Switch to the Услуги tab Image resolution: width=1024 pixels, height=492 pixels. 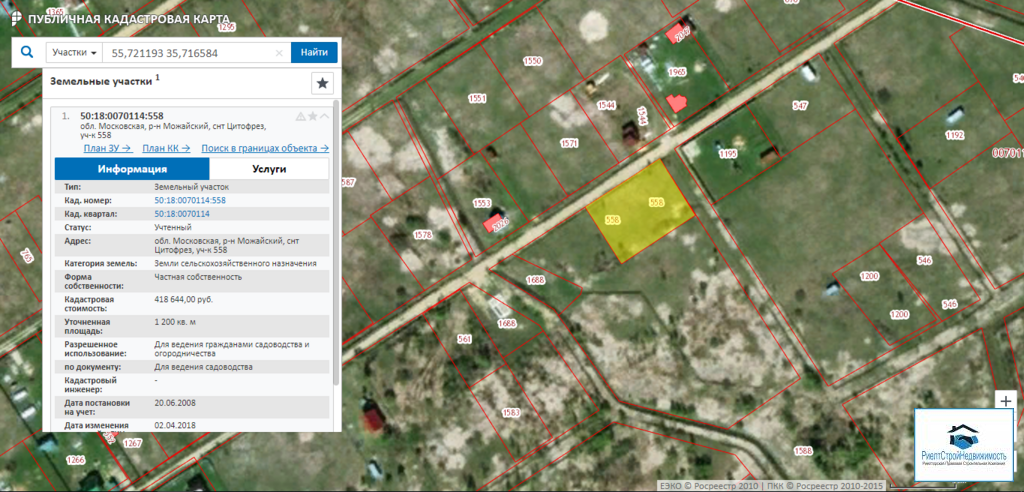(269, 169)
